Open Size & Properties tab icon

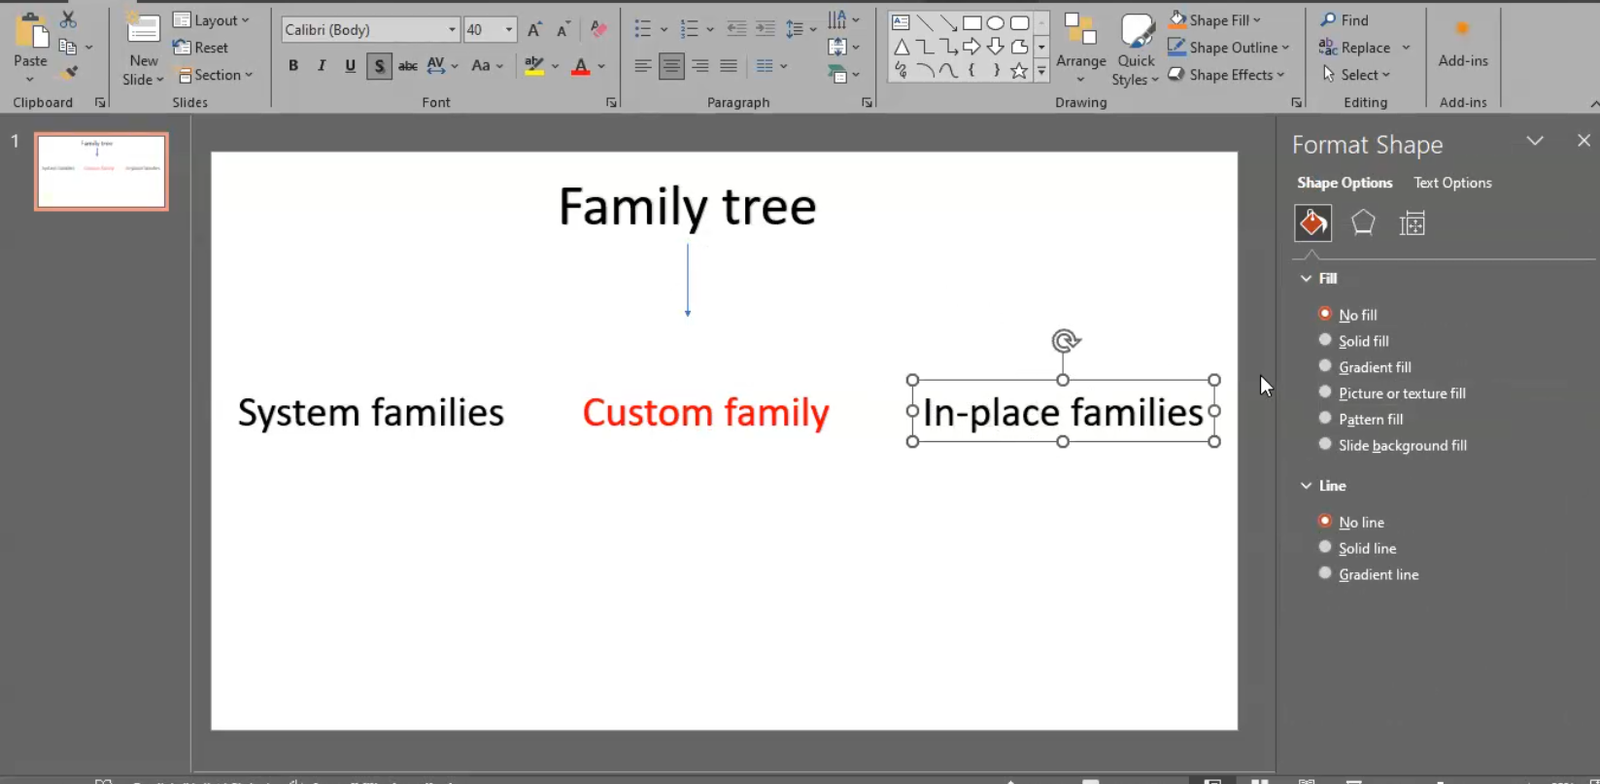point(1412,223)
